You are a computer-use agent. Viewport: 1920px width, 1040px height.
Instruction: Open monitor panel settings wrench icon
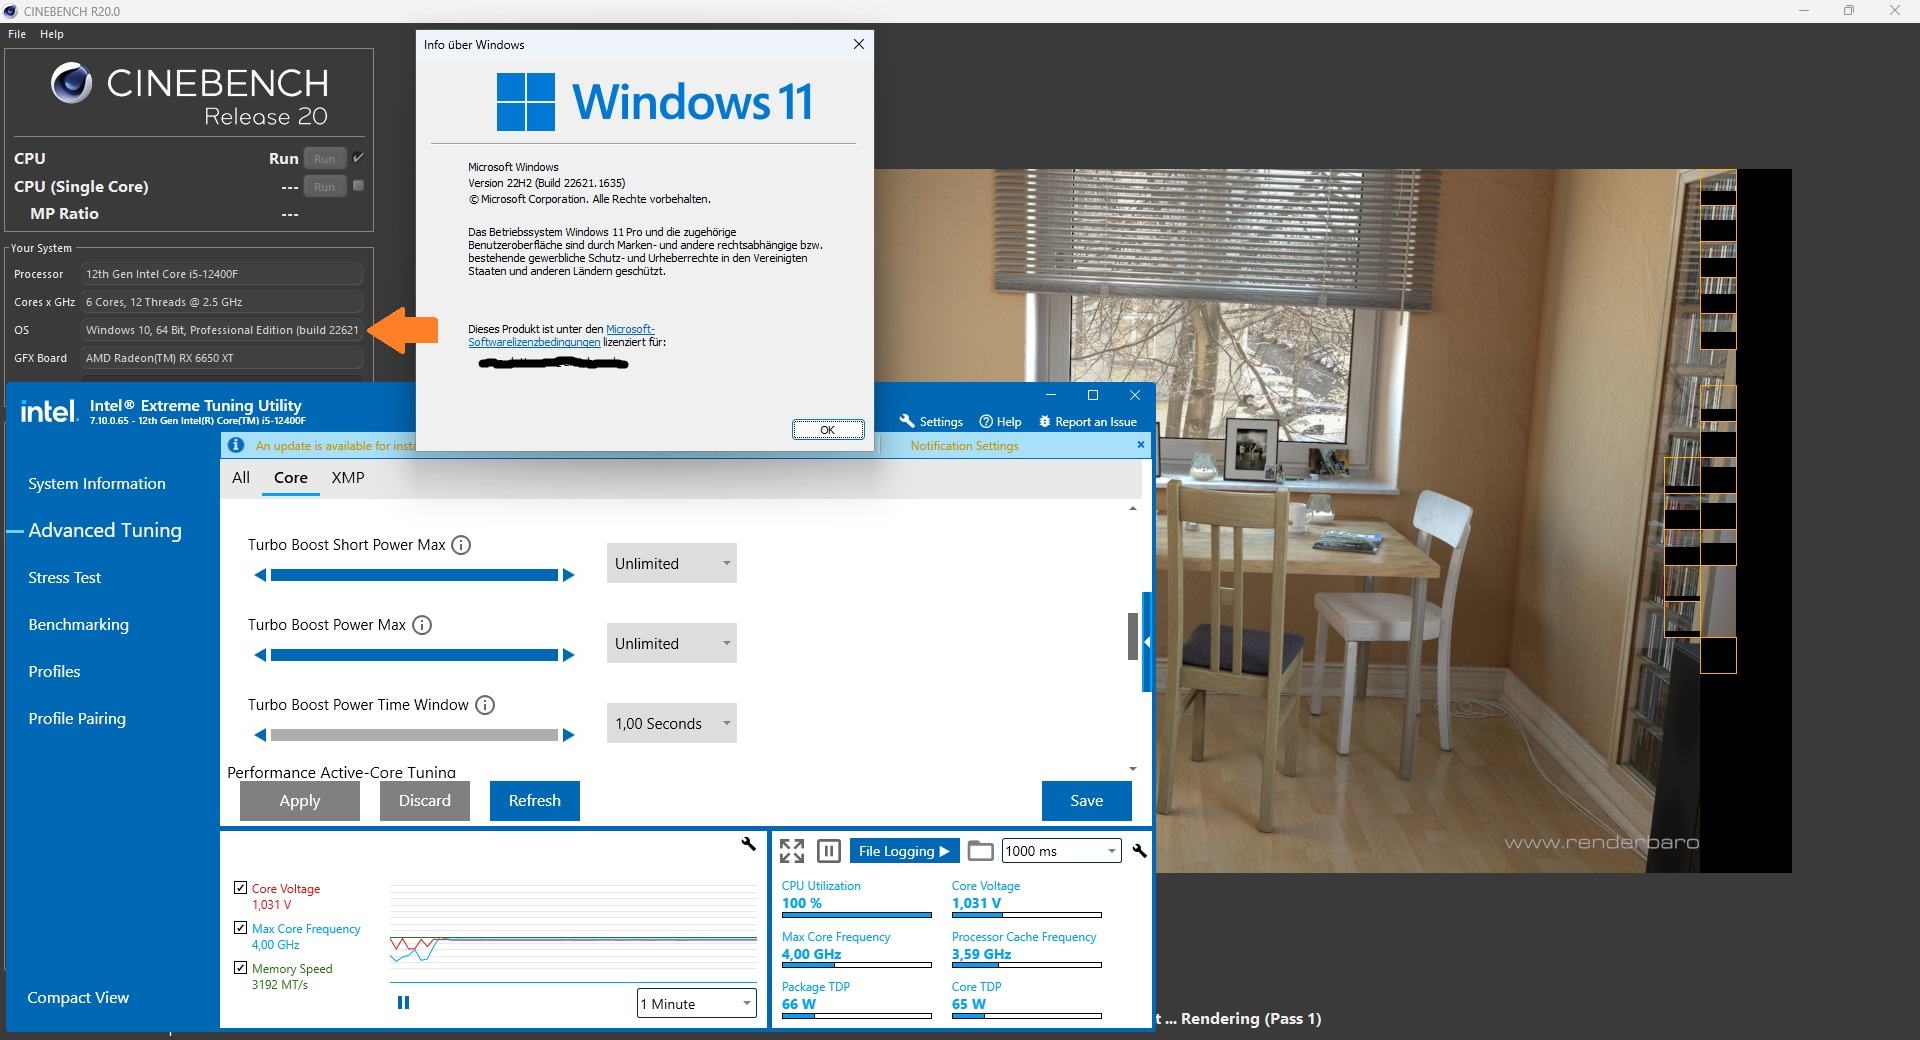click(1139, 851)
